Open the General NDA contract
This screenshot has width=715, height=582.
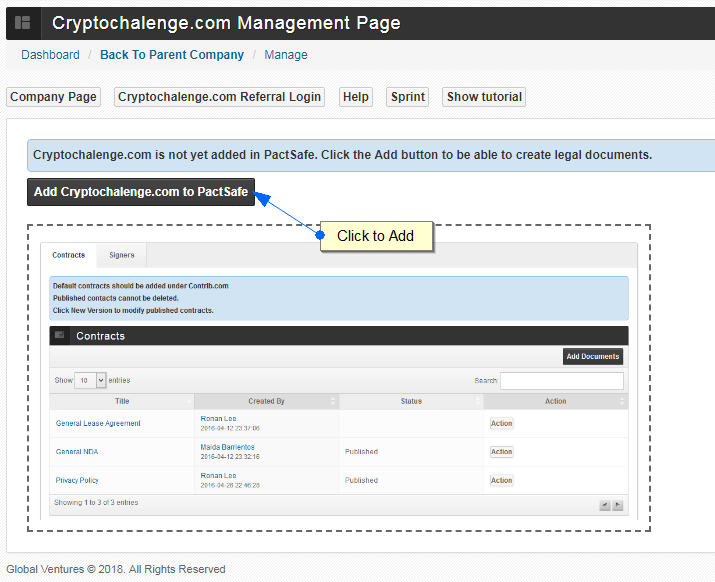coord(77,452)
